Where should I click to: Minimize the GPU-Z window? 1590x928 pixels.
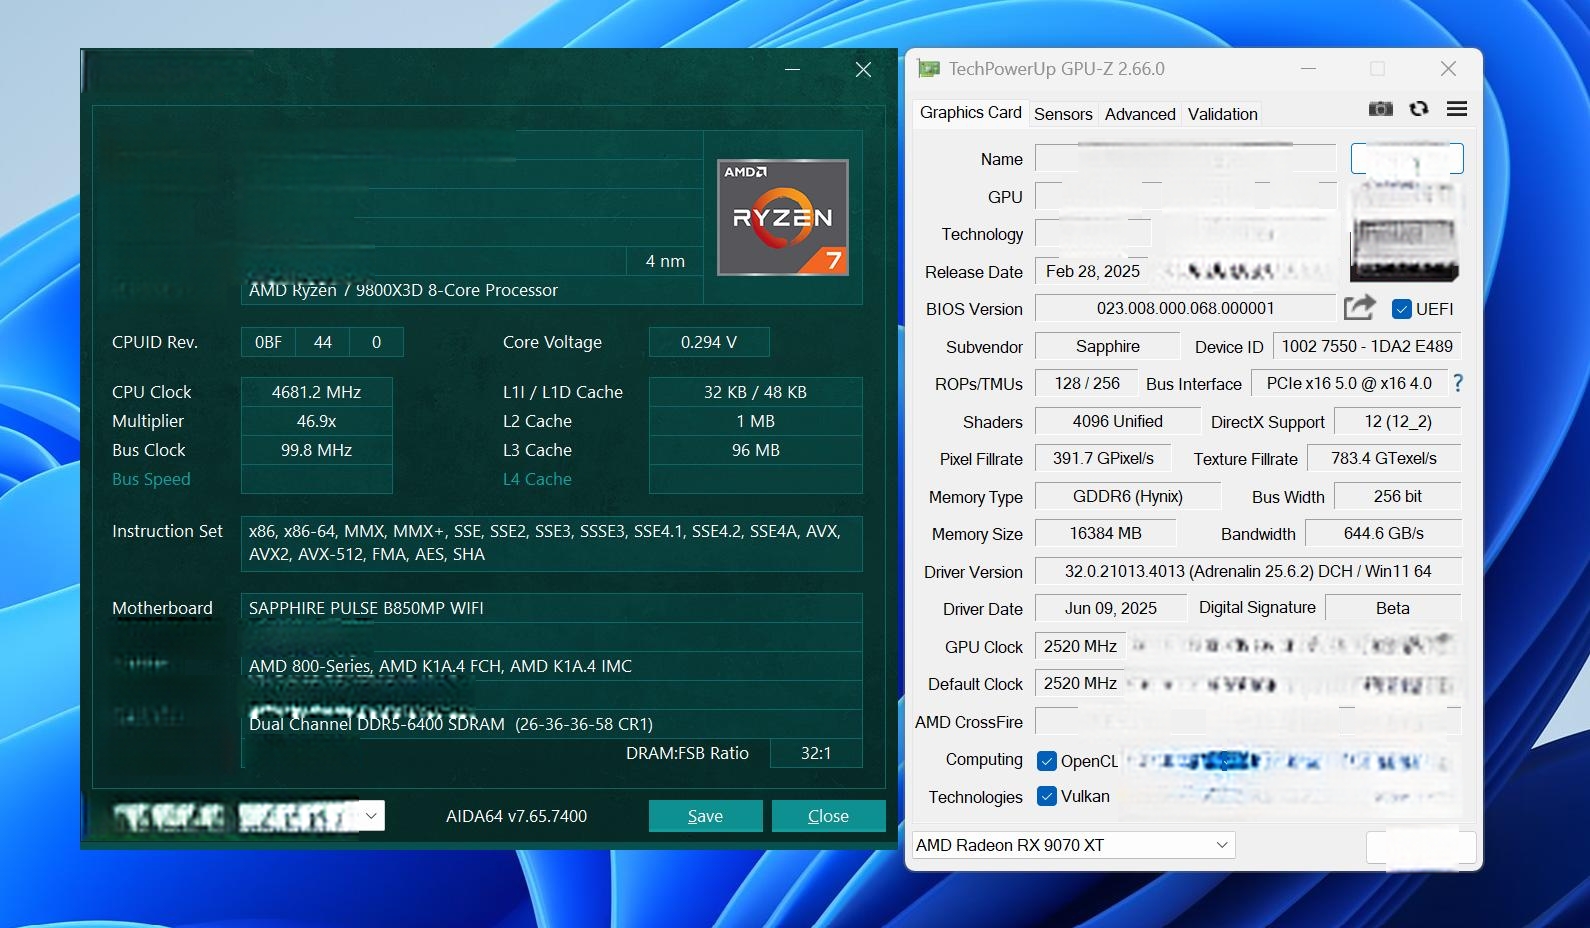[x=1308, y=69]
